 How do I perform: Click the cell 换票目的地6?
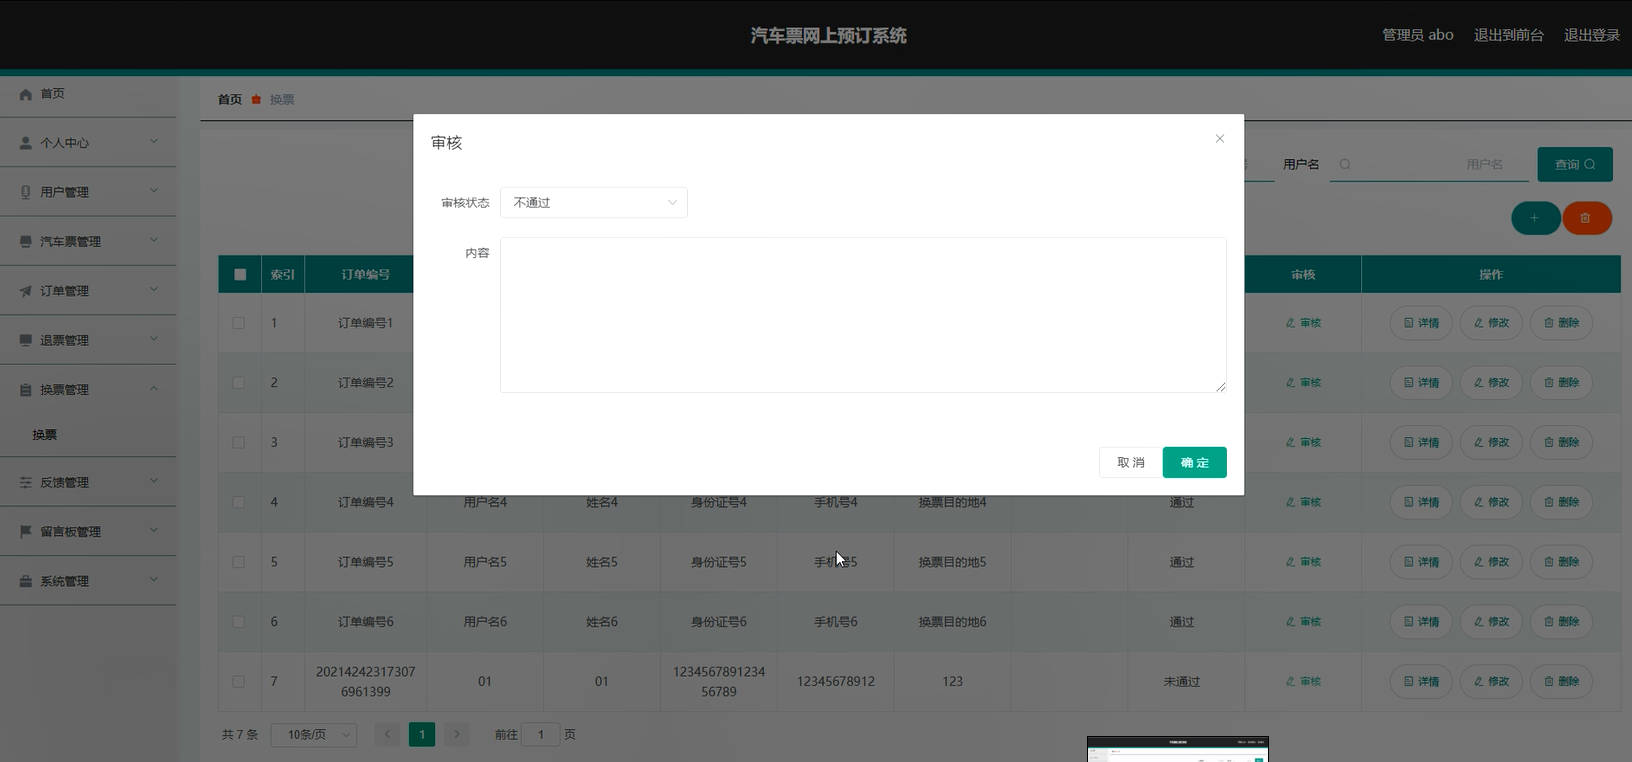(x=952, y=621)
